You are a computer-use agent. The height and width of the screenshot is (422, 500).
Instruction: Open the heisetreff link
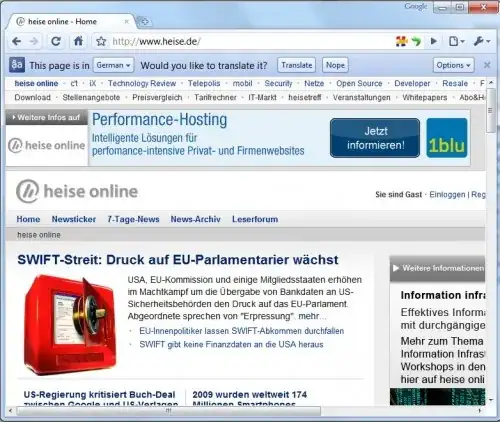pyautogui.click(x=305, y=97)
